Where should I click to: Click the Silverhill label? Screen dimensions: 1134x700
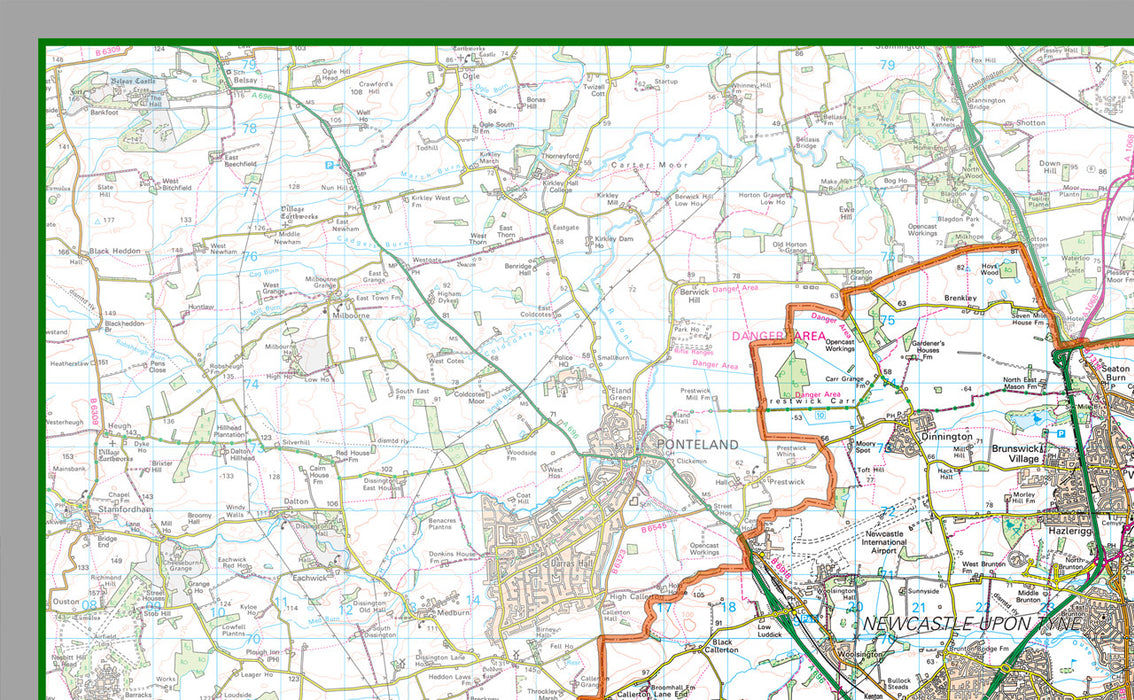coord(296,442)
